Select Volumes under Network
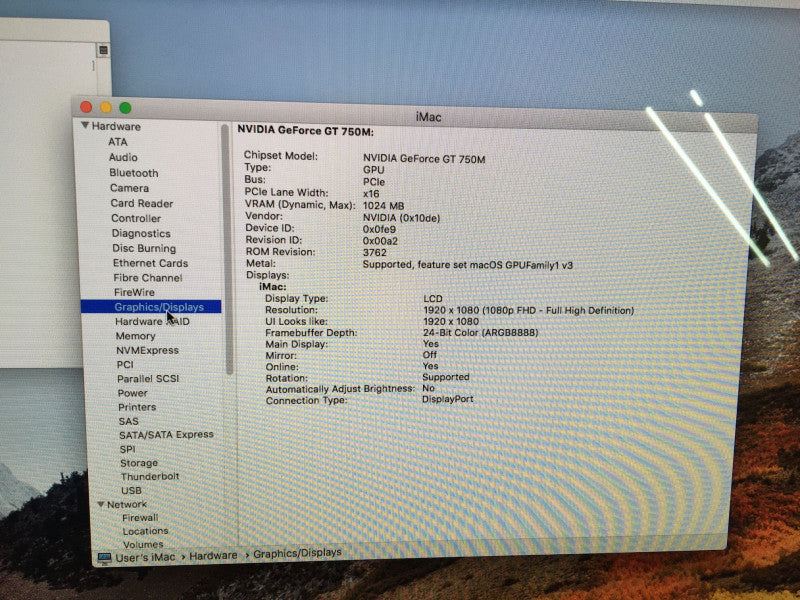800x600 pixels. pos(143,544)
